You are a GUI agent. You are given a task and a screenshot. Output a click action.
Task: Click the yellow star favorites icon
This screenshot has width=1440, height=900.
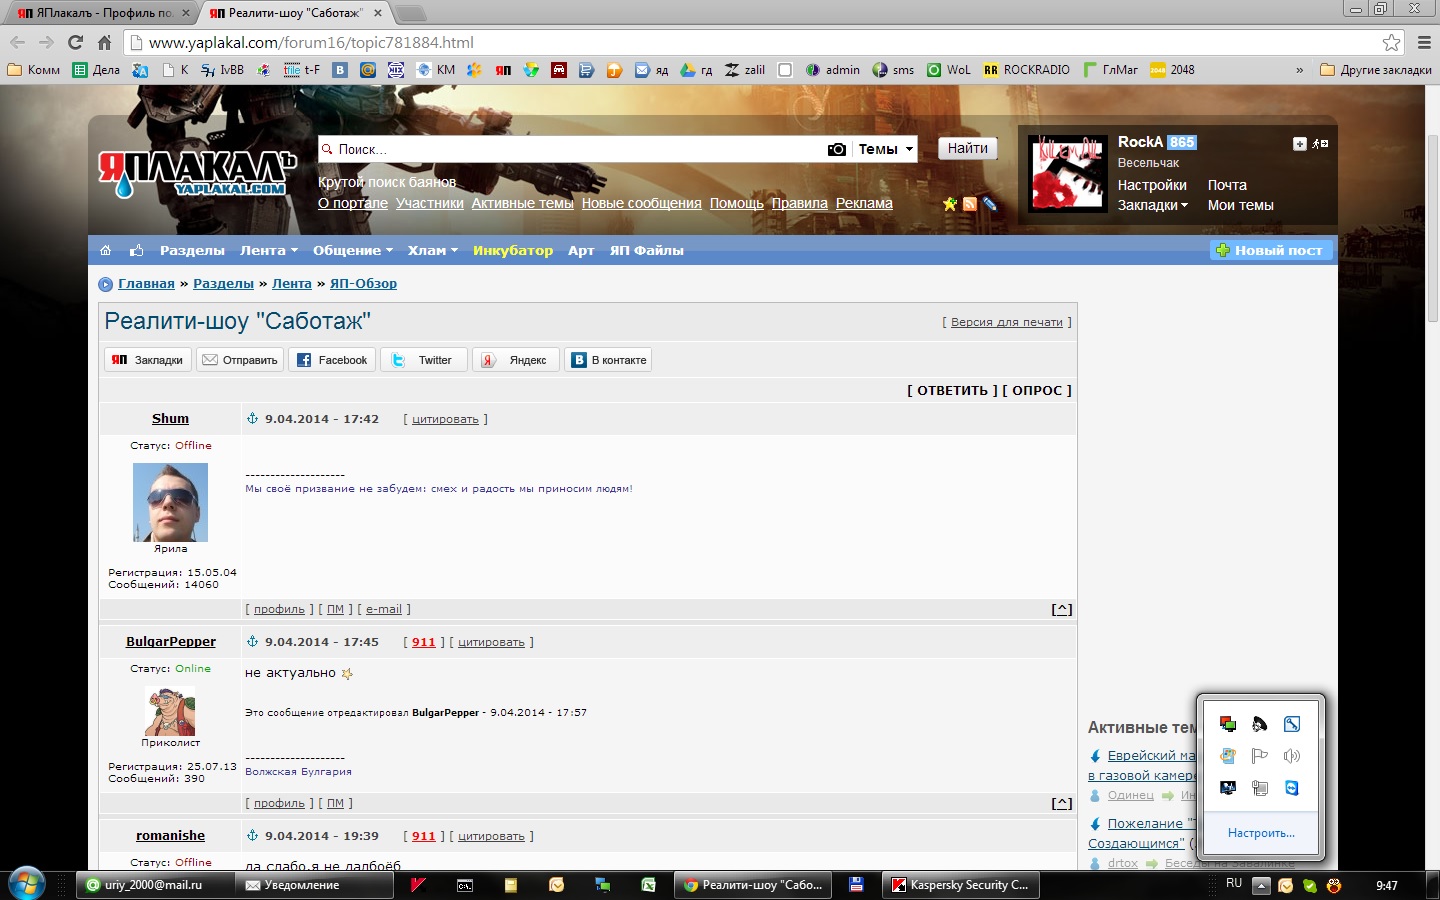click(950, 203)
